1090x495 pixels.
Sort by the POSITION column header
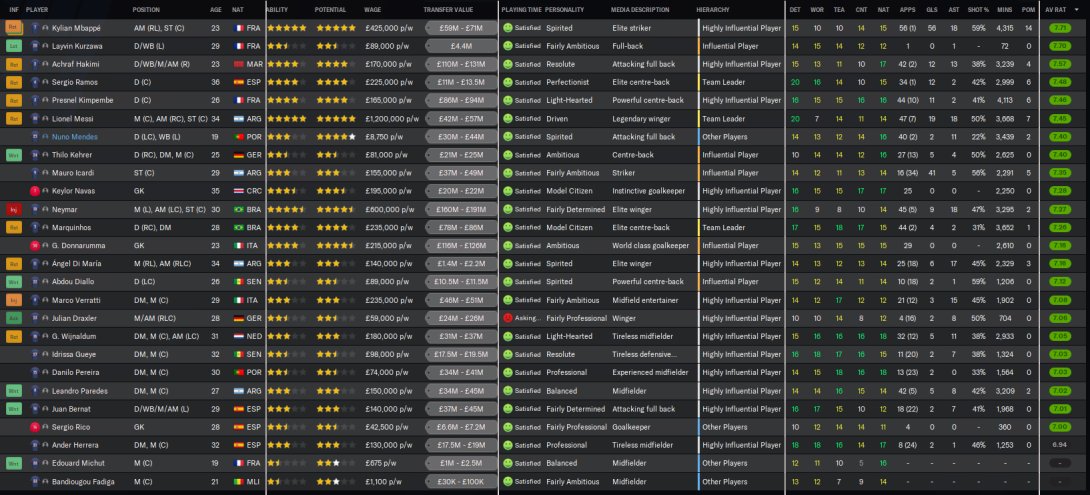coord(146,10)
